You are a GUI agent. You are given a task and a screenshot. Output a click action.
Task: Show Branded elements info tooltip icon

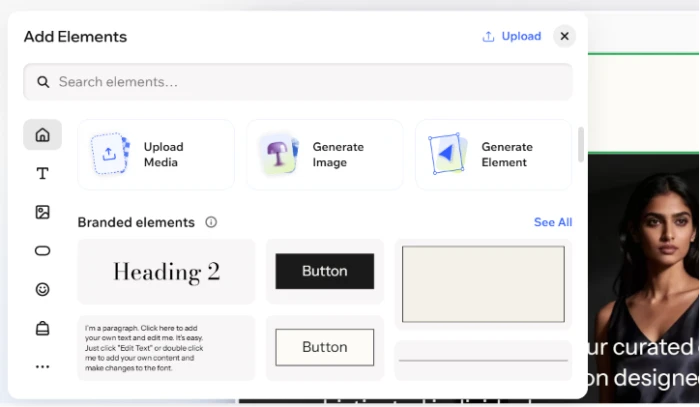point(211,222)
